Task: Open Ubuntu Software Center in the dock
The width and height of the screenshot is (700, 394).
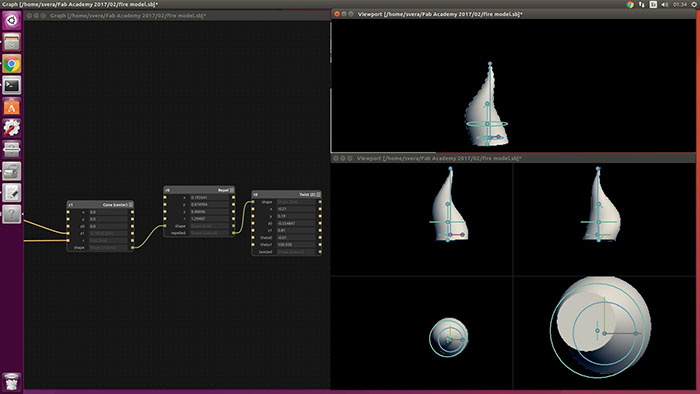Action: 12,107
